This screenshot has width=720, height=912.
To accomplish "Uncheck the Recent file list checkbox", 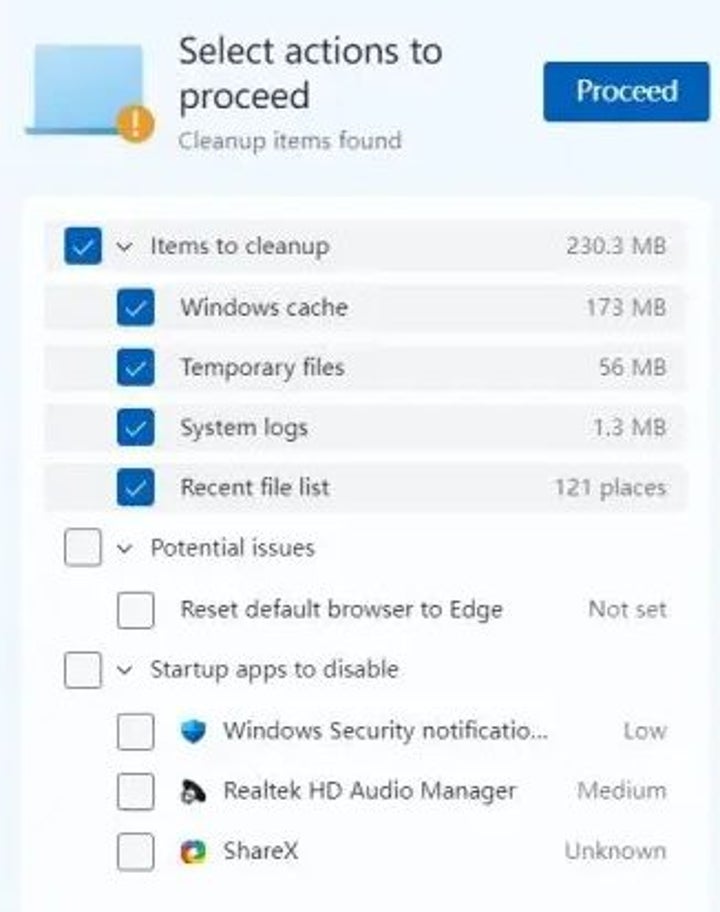I will pos(135,489).
